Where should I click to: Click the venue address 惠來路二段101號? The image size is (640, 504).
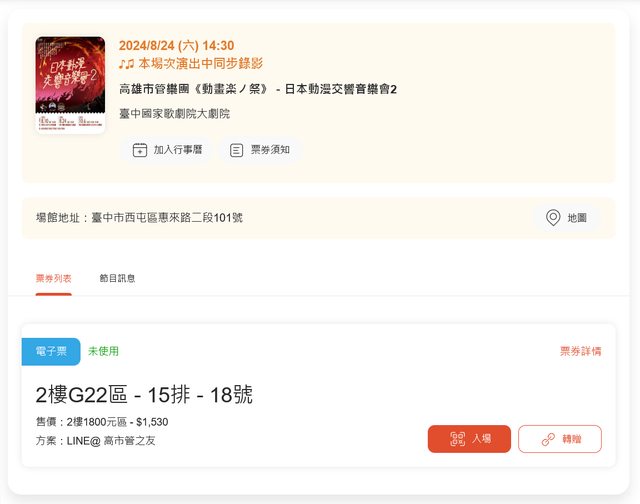tap(200, 218)
